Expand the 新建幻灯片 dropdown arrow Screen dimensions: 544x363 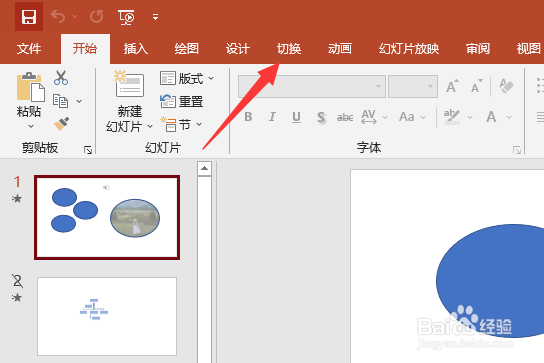tap(150, 126)
